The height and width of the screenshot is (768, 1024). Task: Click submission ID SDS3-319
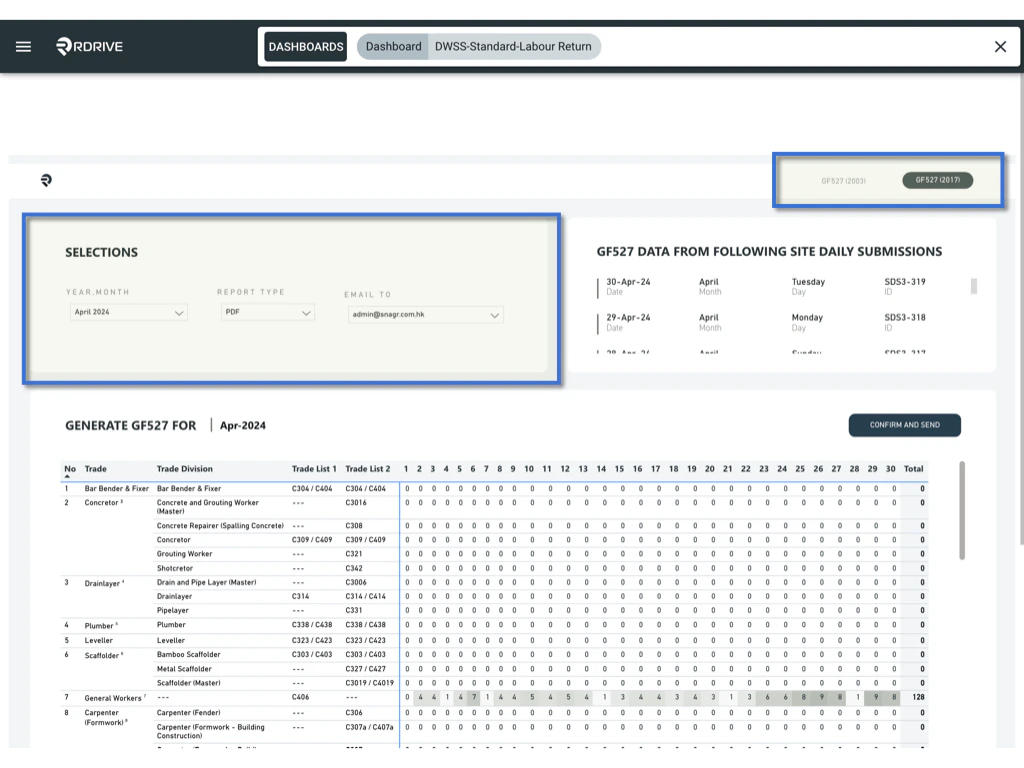coord(904,282)
